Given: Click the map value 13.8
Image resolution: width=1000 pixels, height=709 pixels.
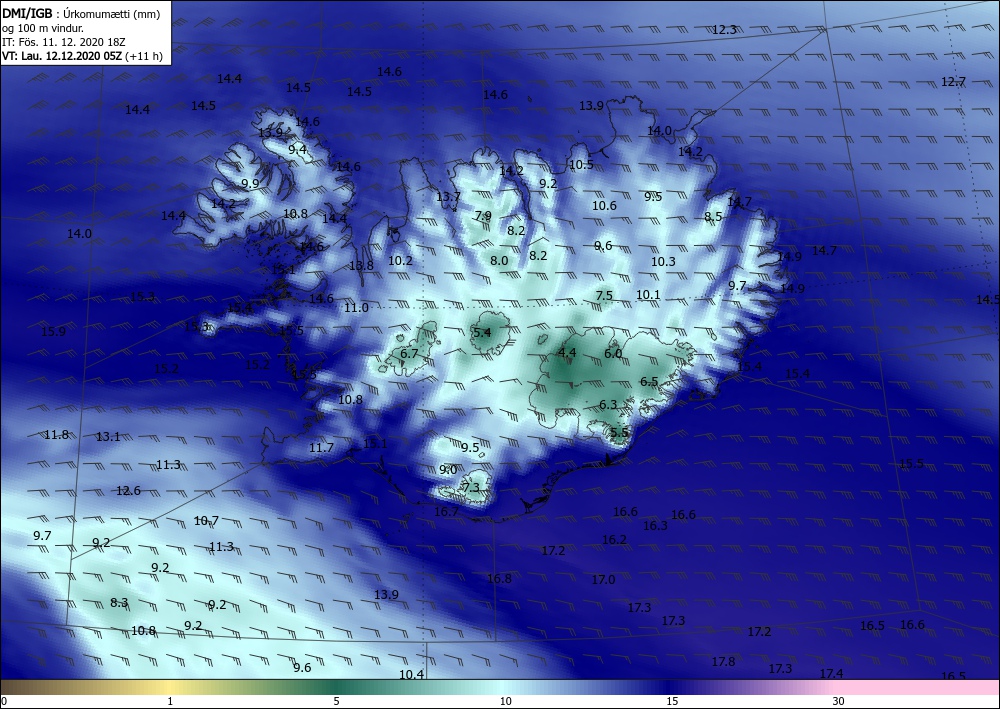Looking at the screenshot, I should pos(361,265).
